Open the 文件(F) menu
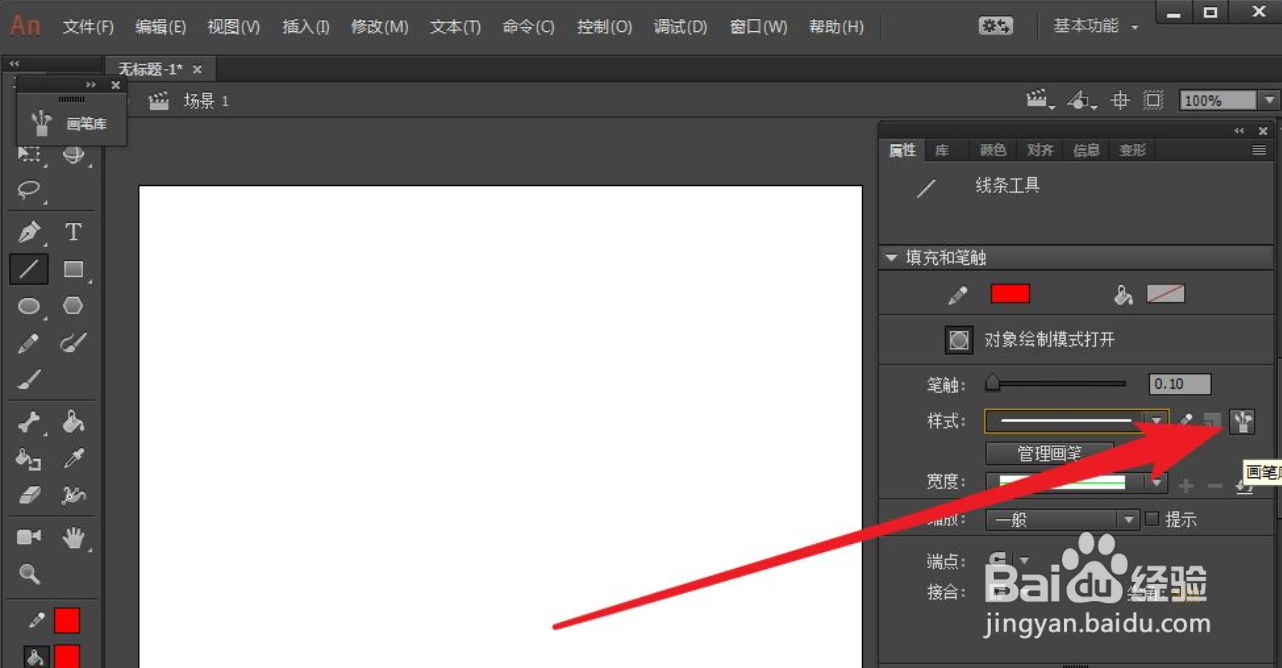Viewport: 1282px width, 668px height. click(88, 27)
